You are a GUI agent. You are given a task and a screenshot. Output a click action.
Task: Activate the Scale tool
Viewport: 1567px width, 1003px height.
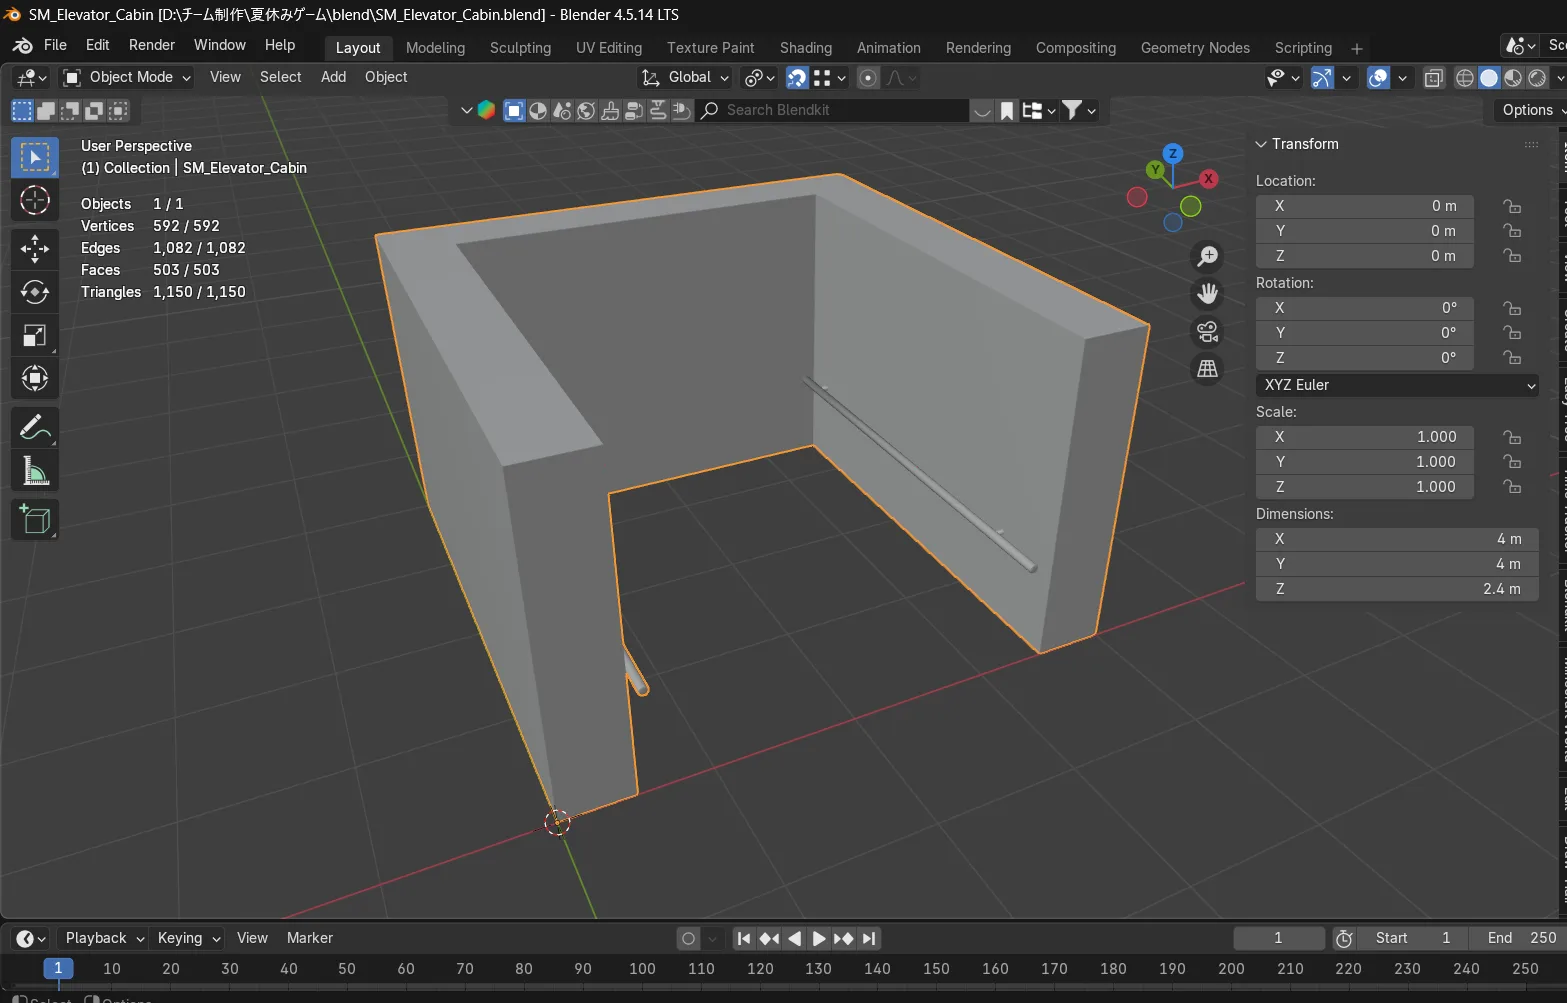tap(35, 335)
